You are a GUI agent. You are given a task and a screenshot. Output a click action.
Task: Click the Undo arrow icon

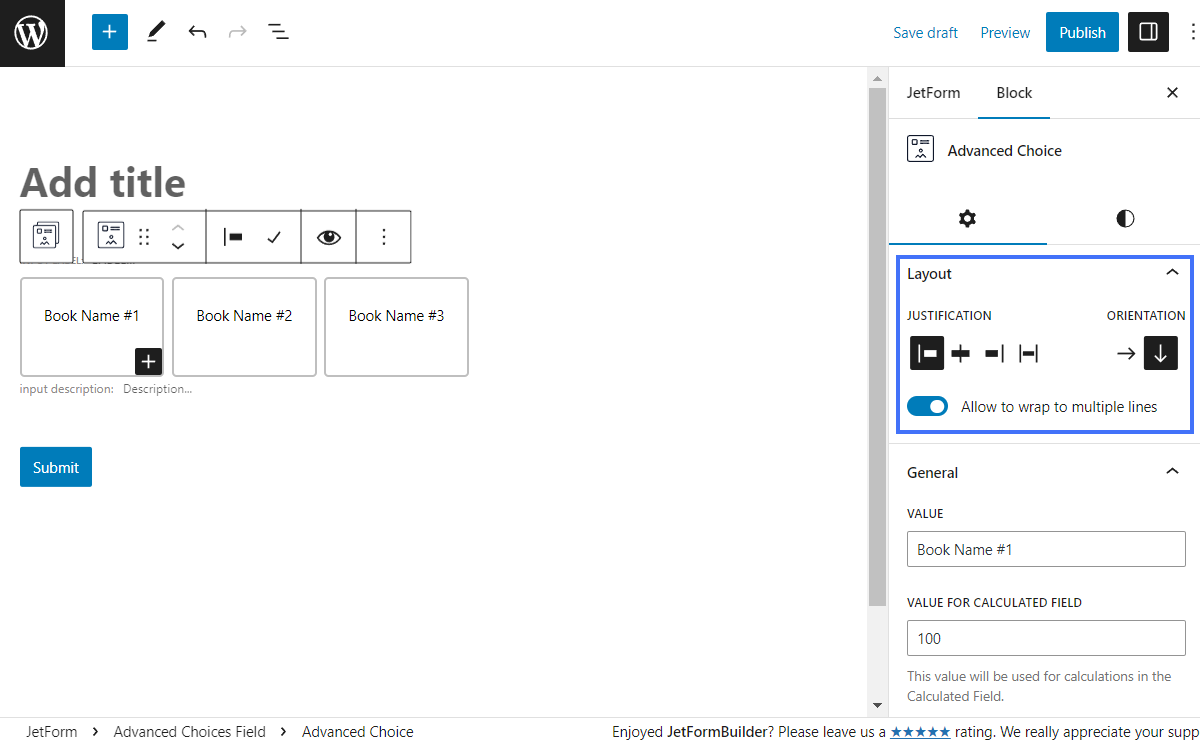(197, 32)
